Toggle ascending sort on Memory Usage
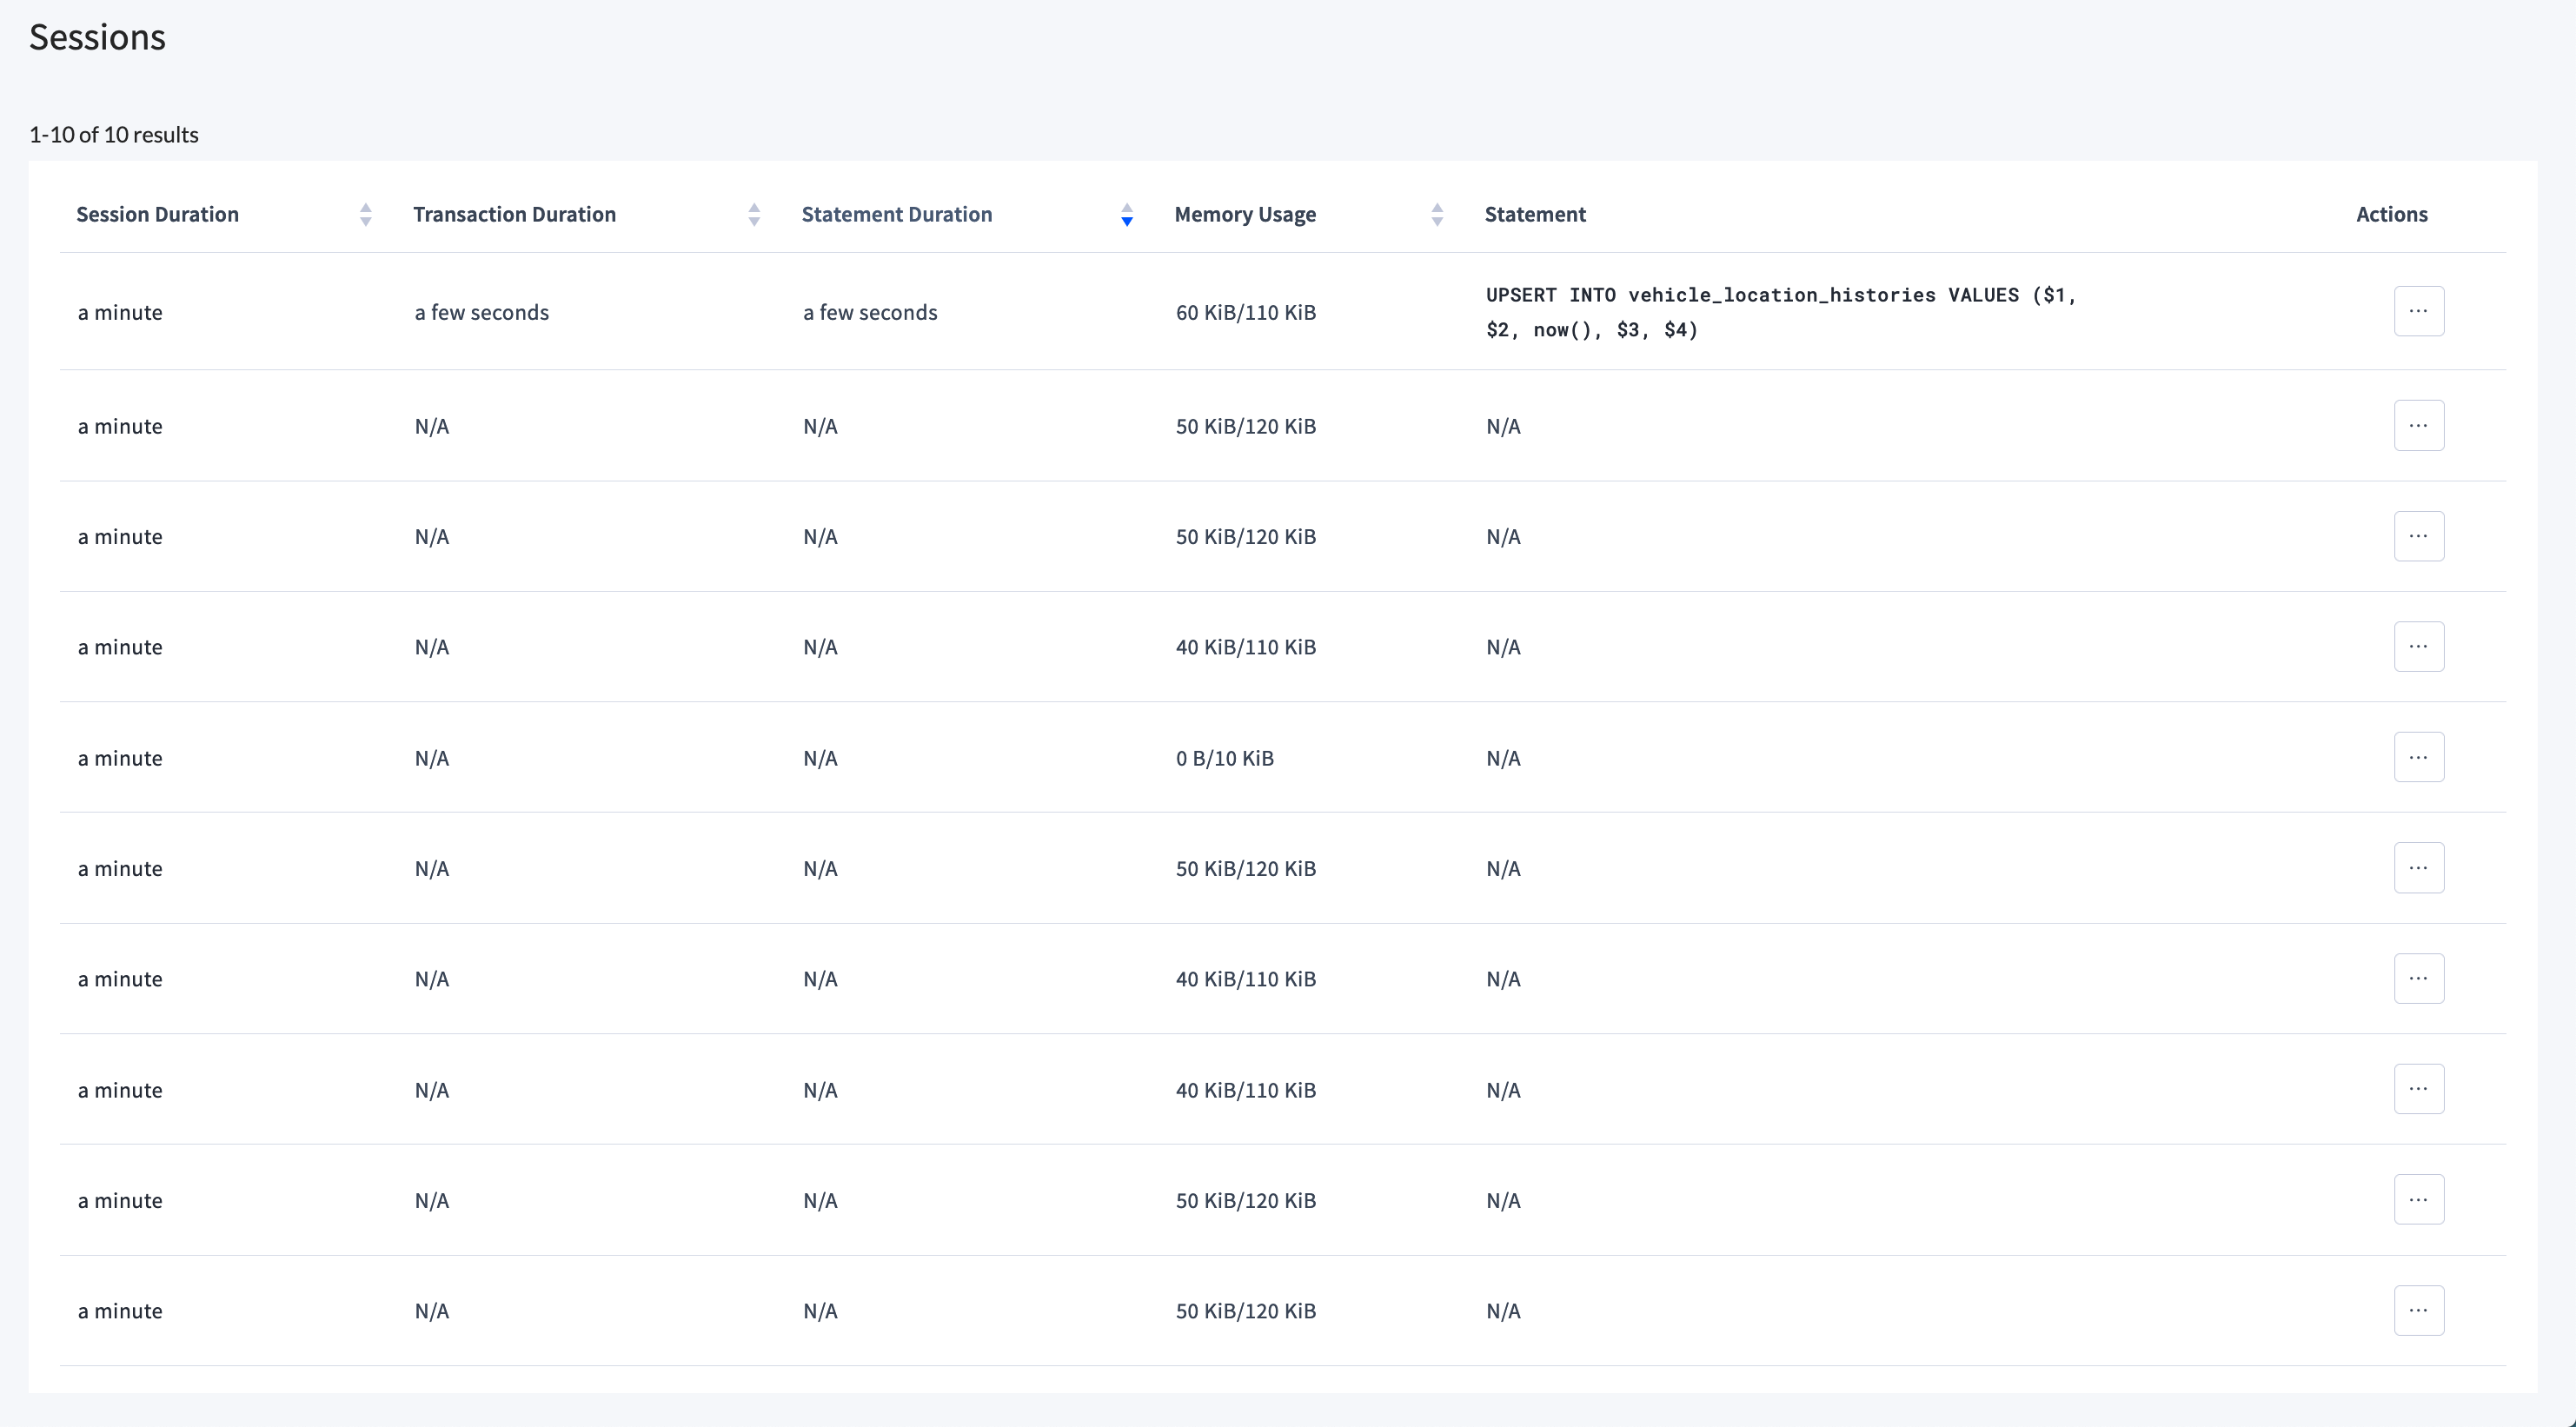The width and height of the screenshot is (2576, 1427). point(1437,214)
